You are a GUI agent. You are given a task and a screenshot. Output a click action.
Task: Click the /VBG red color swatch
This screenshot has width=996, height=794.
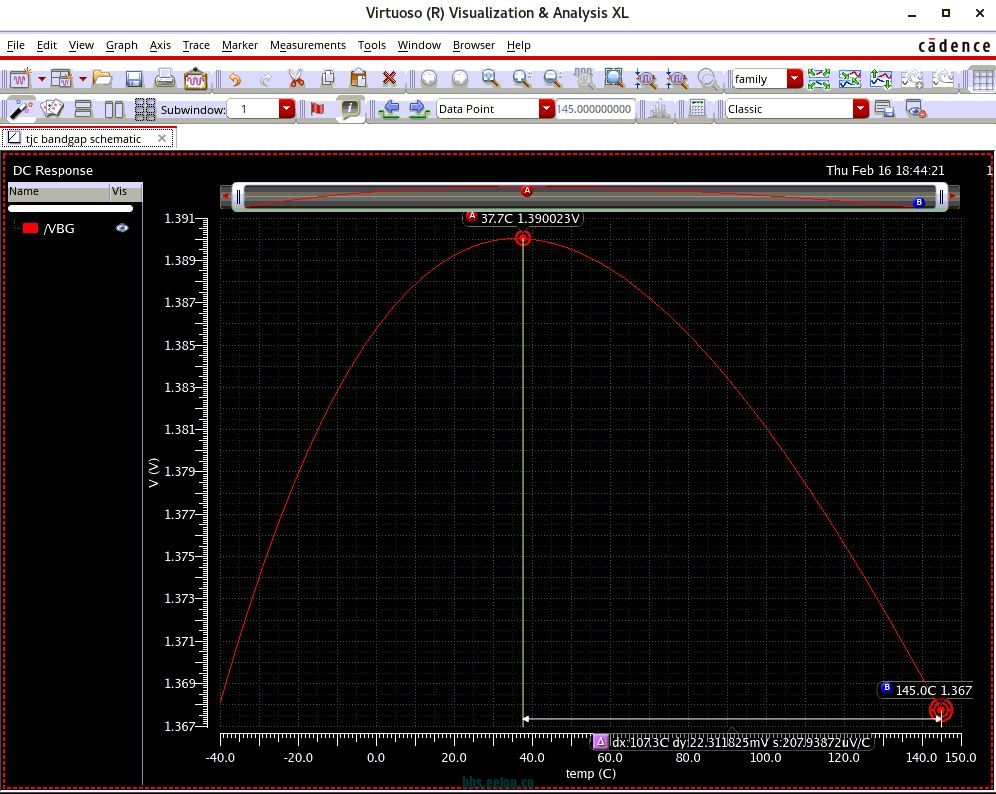[x=30, y=228]
